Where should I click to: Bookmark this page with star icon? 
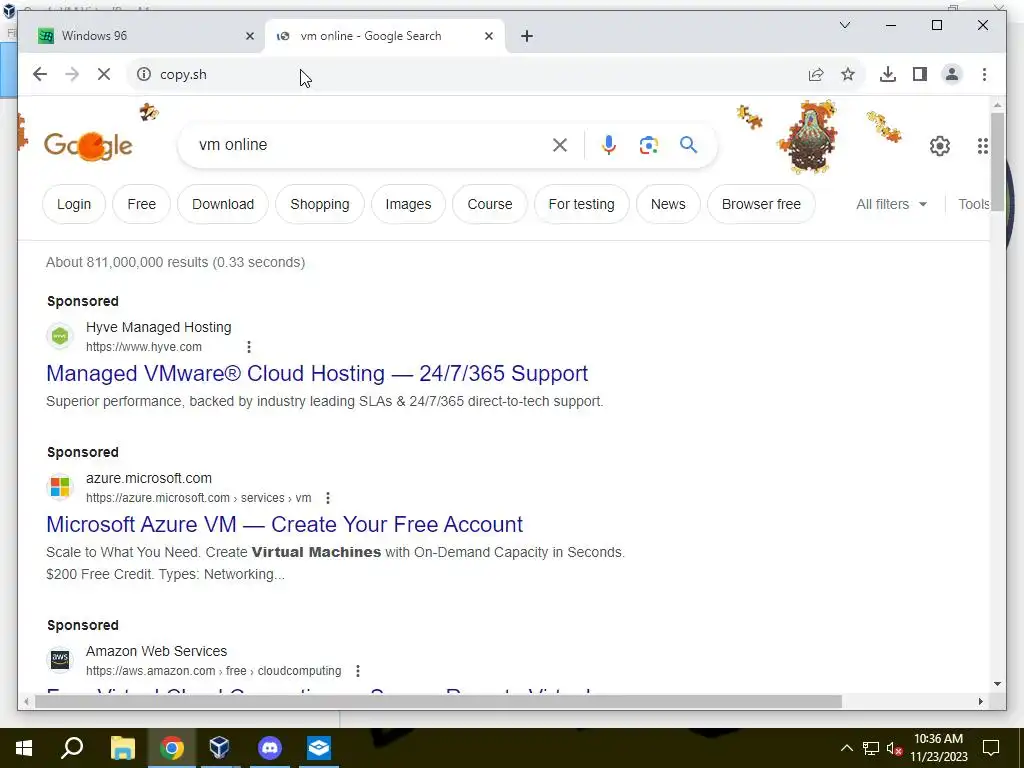[848, 74]
